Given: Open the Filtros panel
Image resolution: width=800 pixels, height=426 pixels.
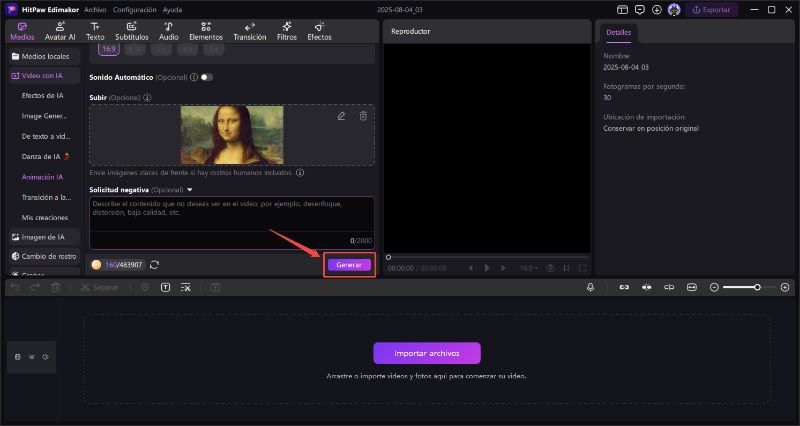Looking at the screenshot, I should [287, 31].
